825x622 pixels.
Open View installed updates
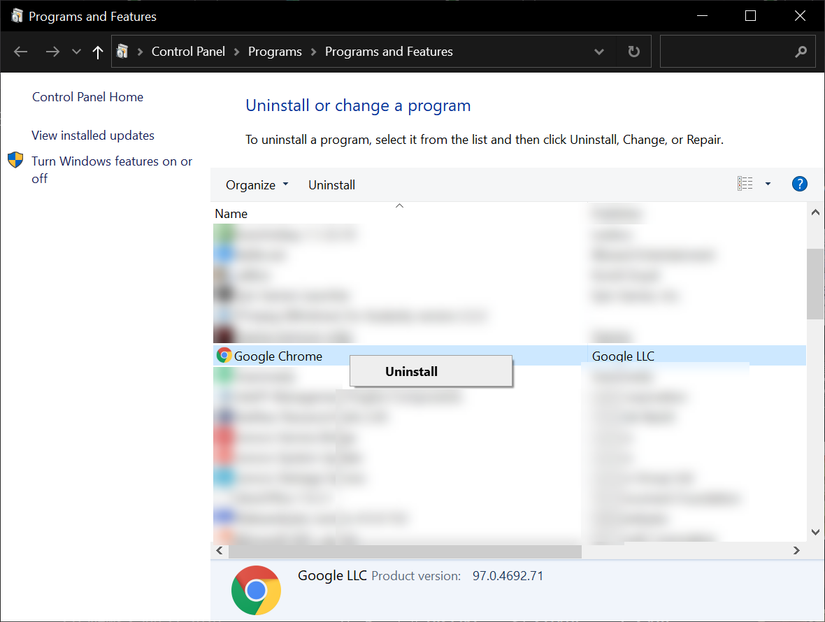pyautogui.click(x=93, y=135)
